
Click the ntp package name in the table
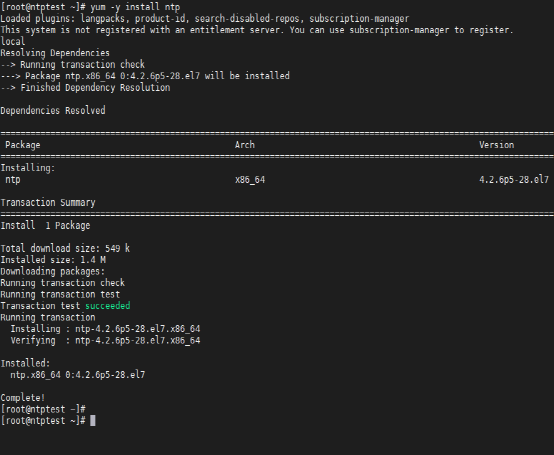click(x=13, y=179)
